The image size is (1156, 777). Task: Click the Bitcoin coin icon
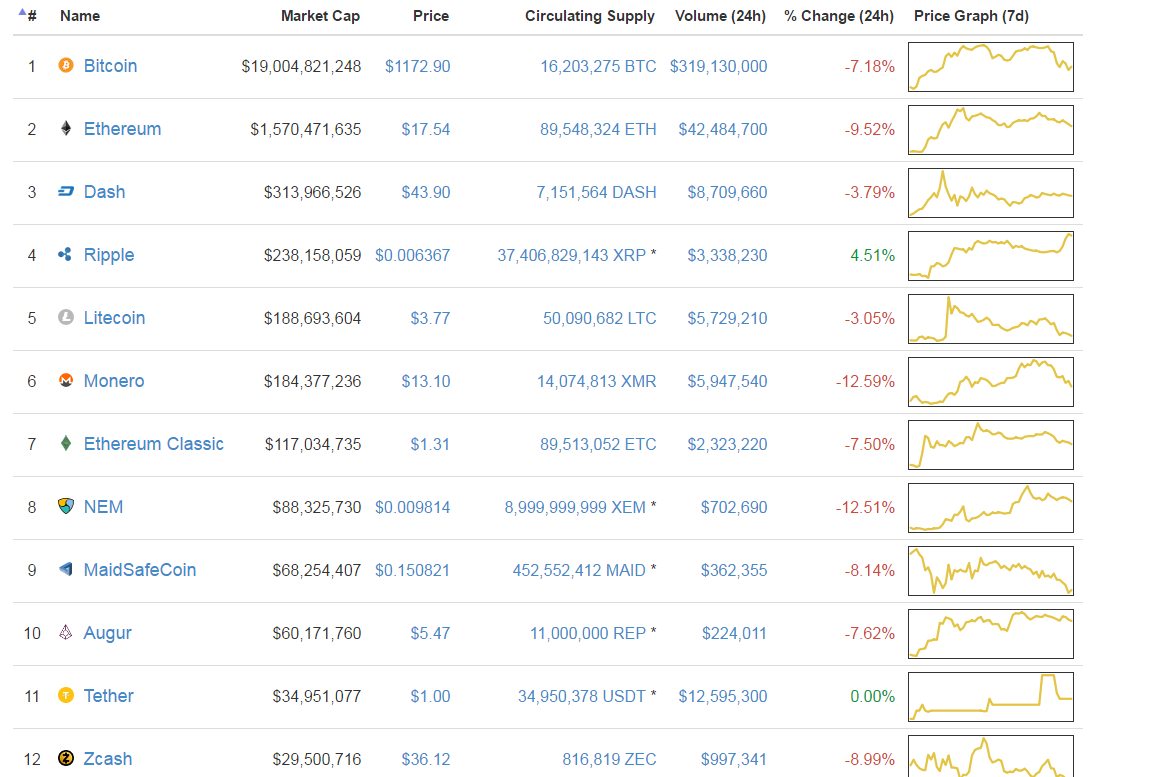(x=66, y=66)
